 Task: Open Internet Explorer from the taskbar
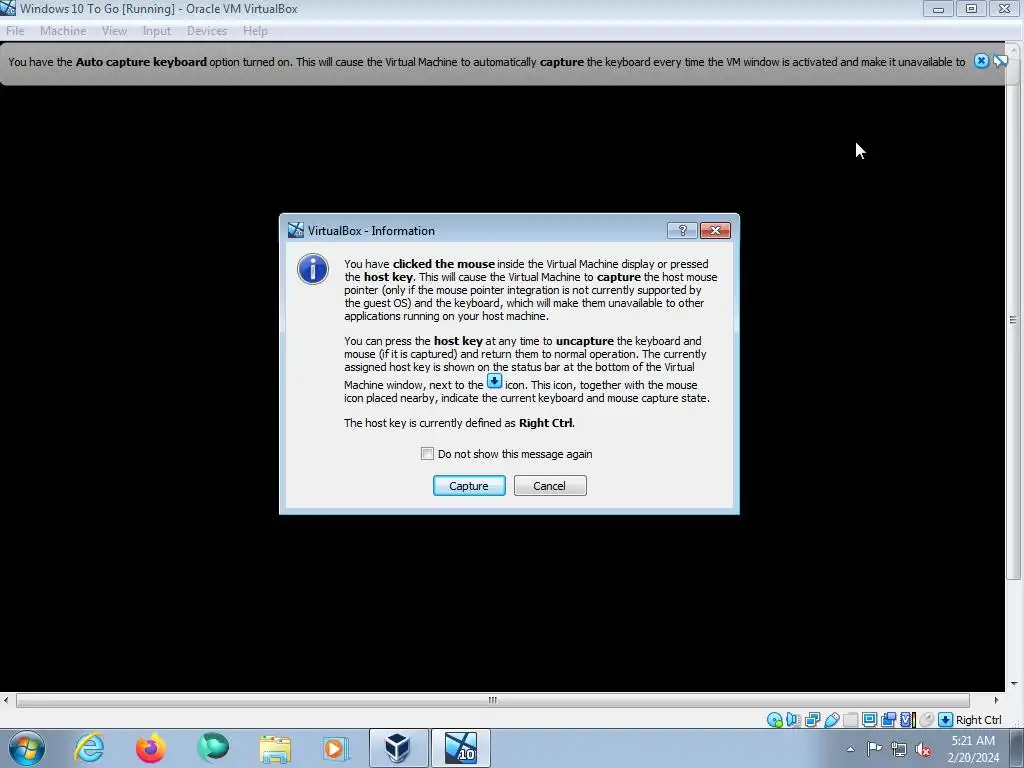(89, 748)
